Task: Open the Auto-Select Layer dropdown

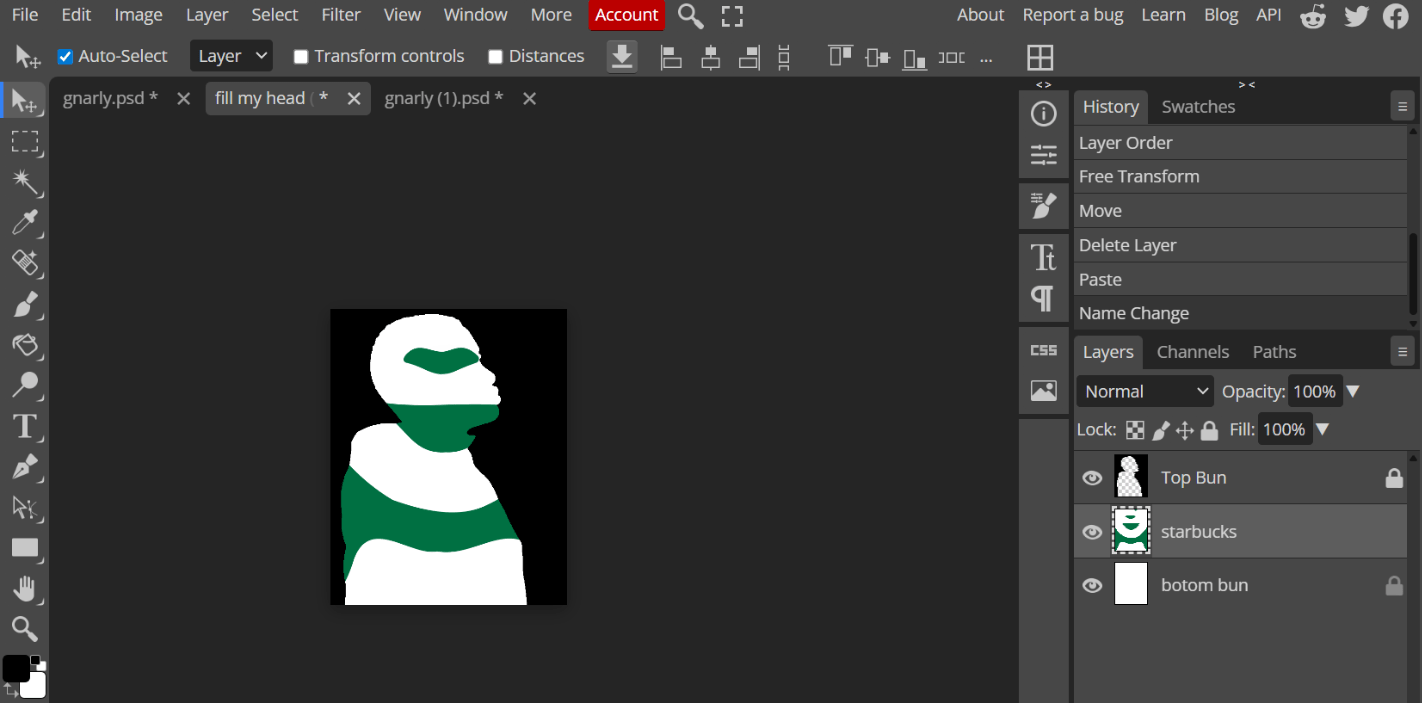Action: [x=231, y=56]
